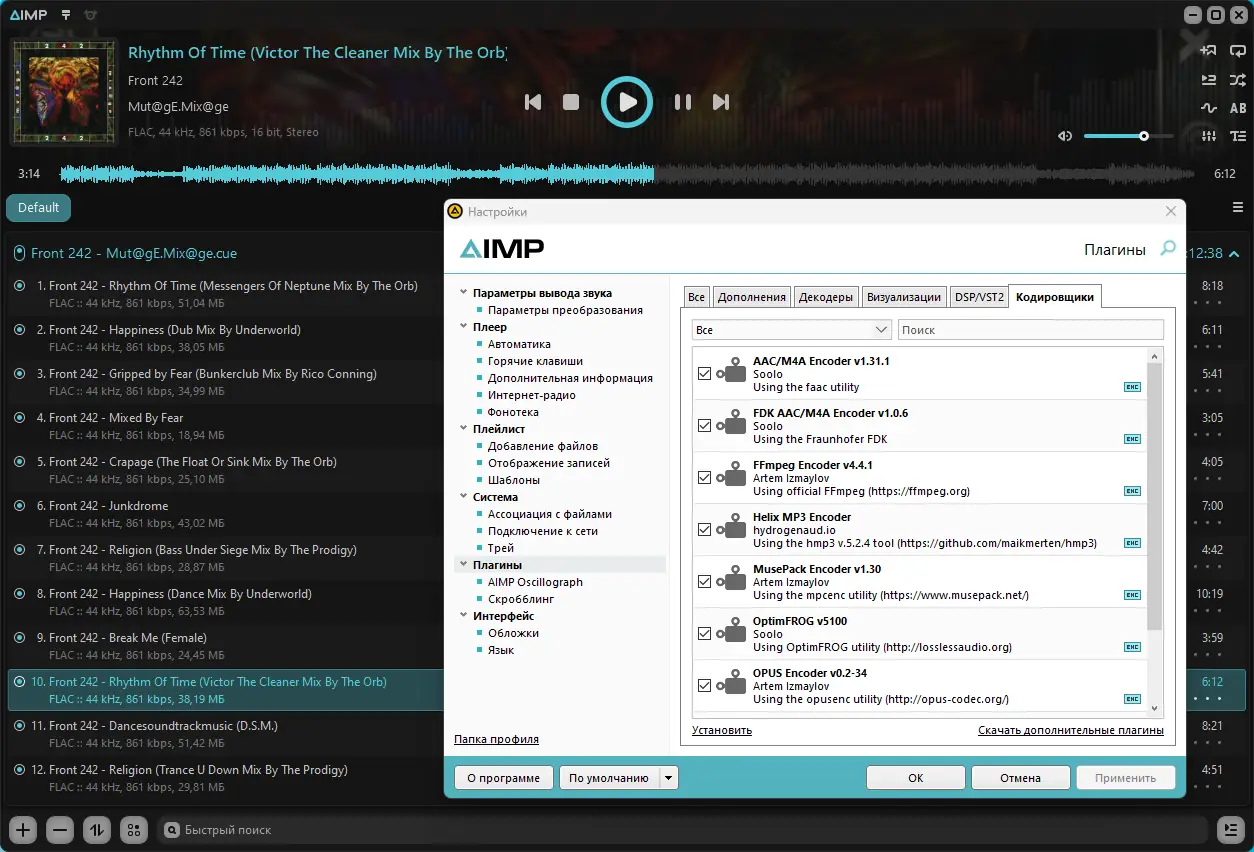Stop playback in AIMP player
This screenshot has width=1254, height=852.
coord(571,102)
